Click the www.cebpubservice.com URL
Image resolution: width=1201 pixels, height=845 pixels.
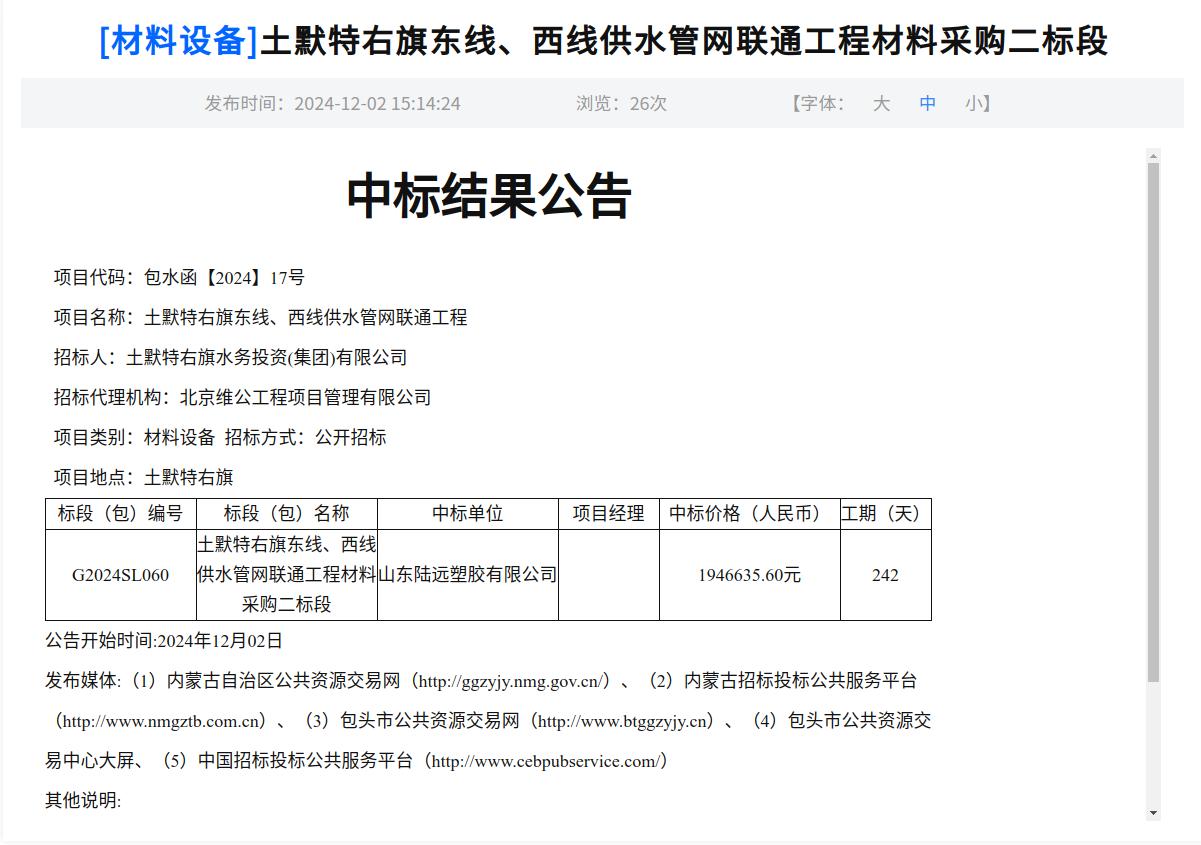coord(545,761)
